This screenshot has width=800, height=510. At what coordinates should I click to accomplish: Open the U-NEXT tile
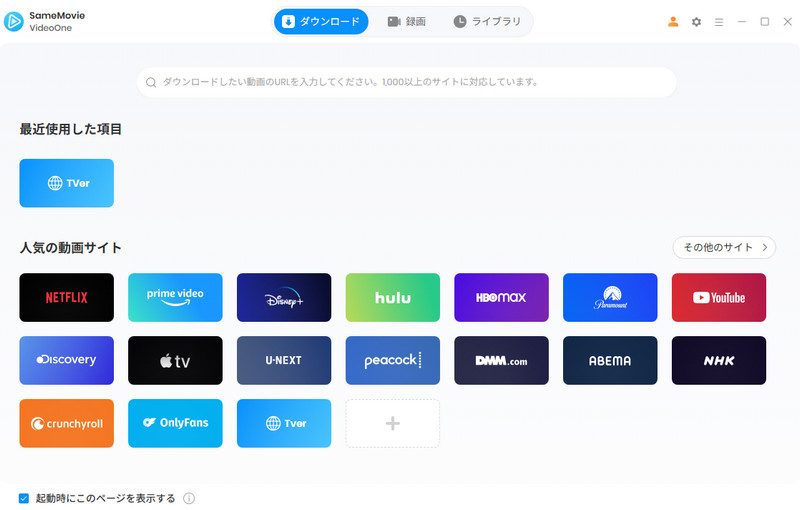pos(284,360)
